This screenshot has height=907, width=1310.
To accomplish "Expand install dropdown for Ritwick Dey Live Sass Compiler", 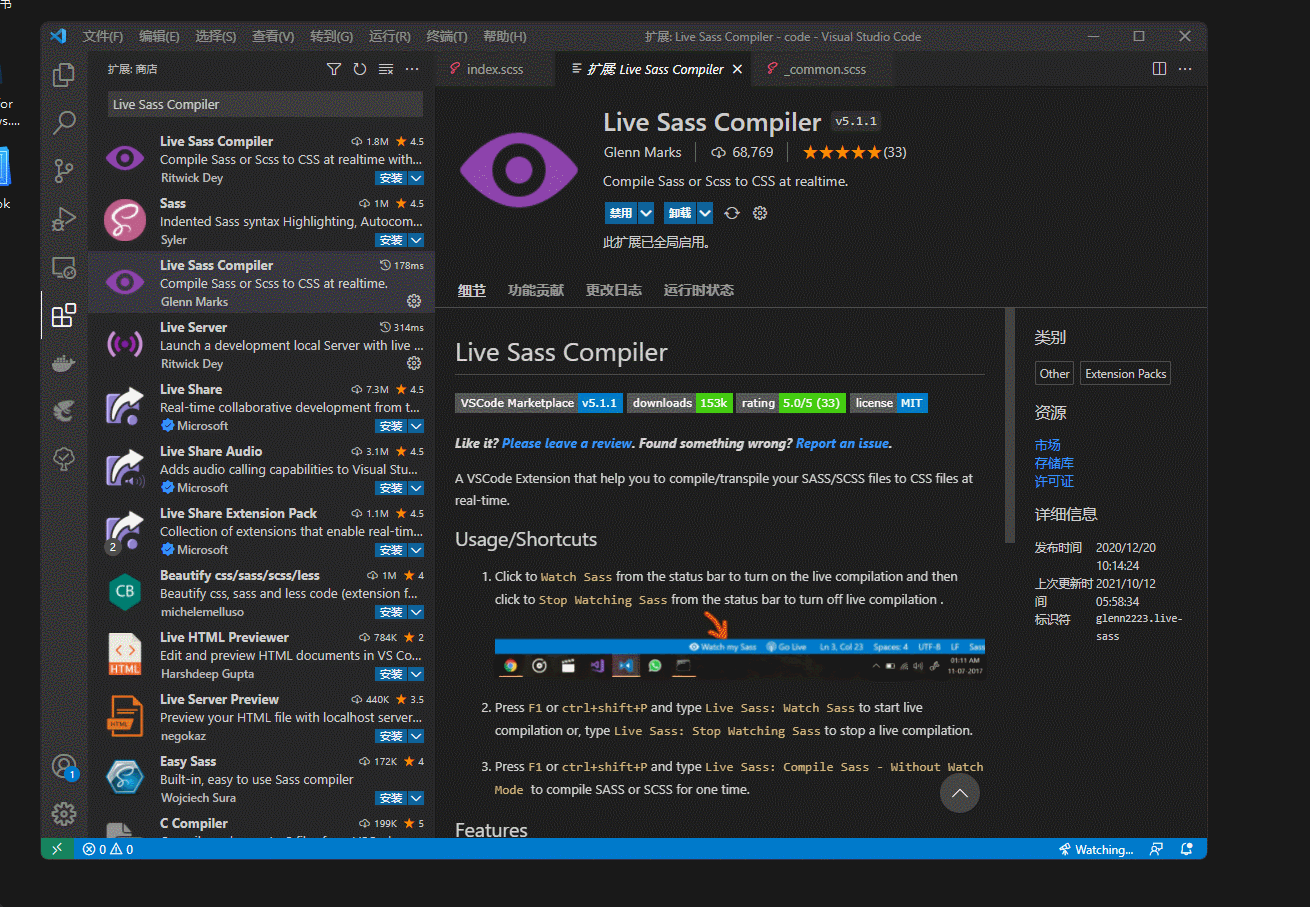I will 416,178.
